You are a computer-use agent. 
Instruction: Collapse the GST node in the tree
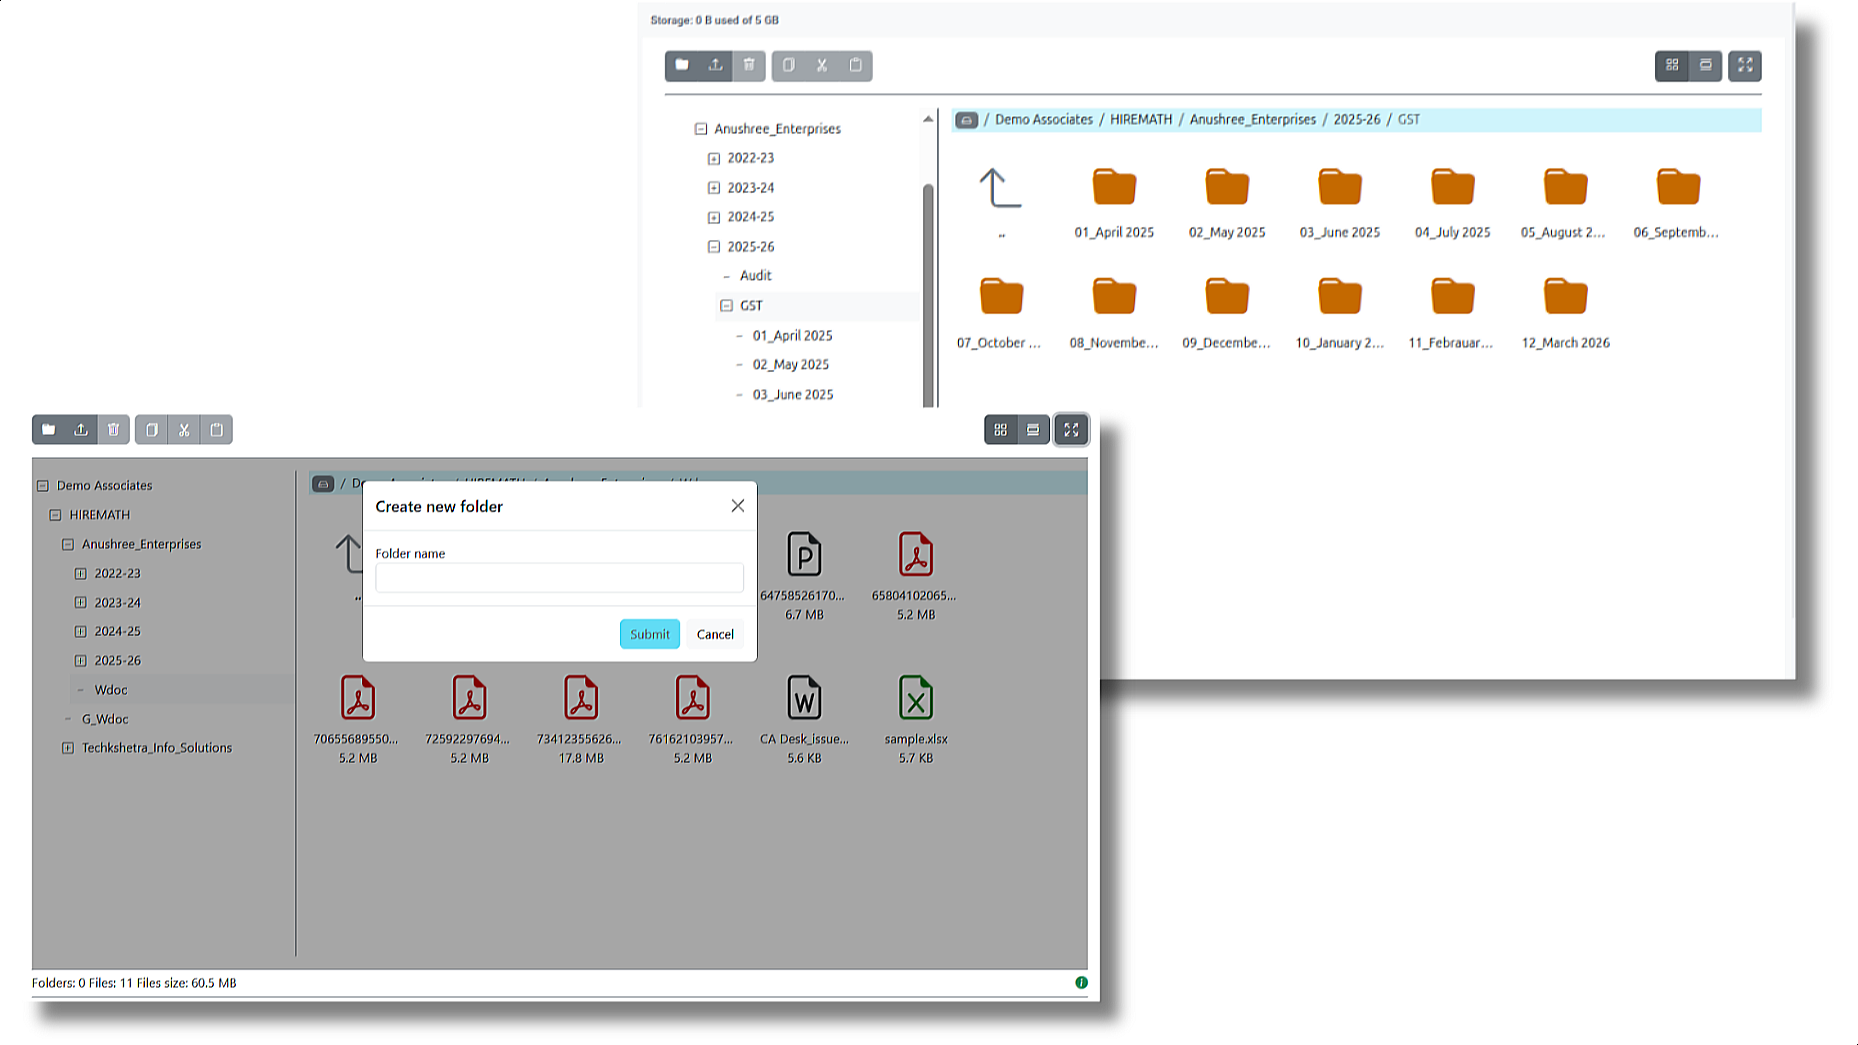[727, 306]
